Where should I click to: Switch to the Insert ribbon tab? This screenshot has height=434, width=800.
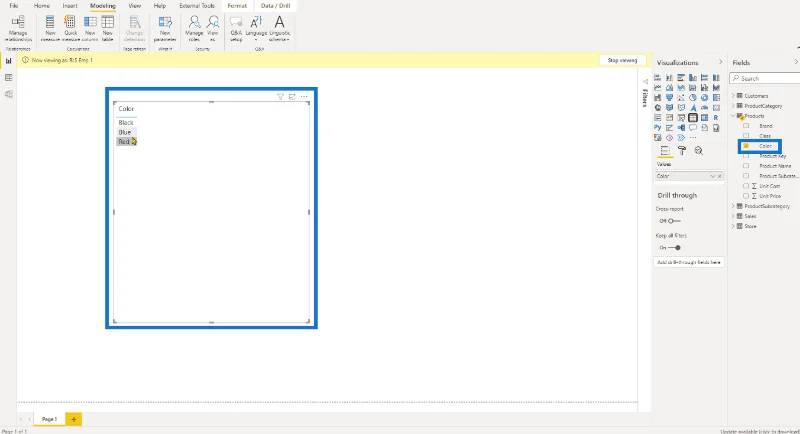point(70,6)
